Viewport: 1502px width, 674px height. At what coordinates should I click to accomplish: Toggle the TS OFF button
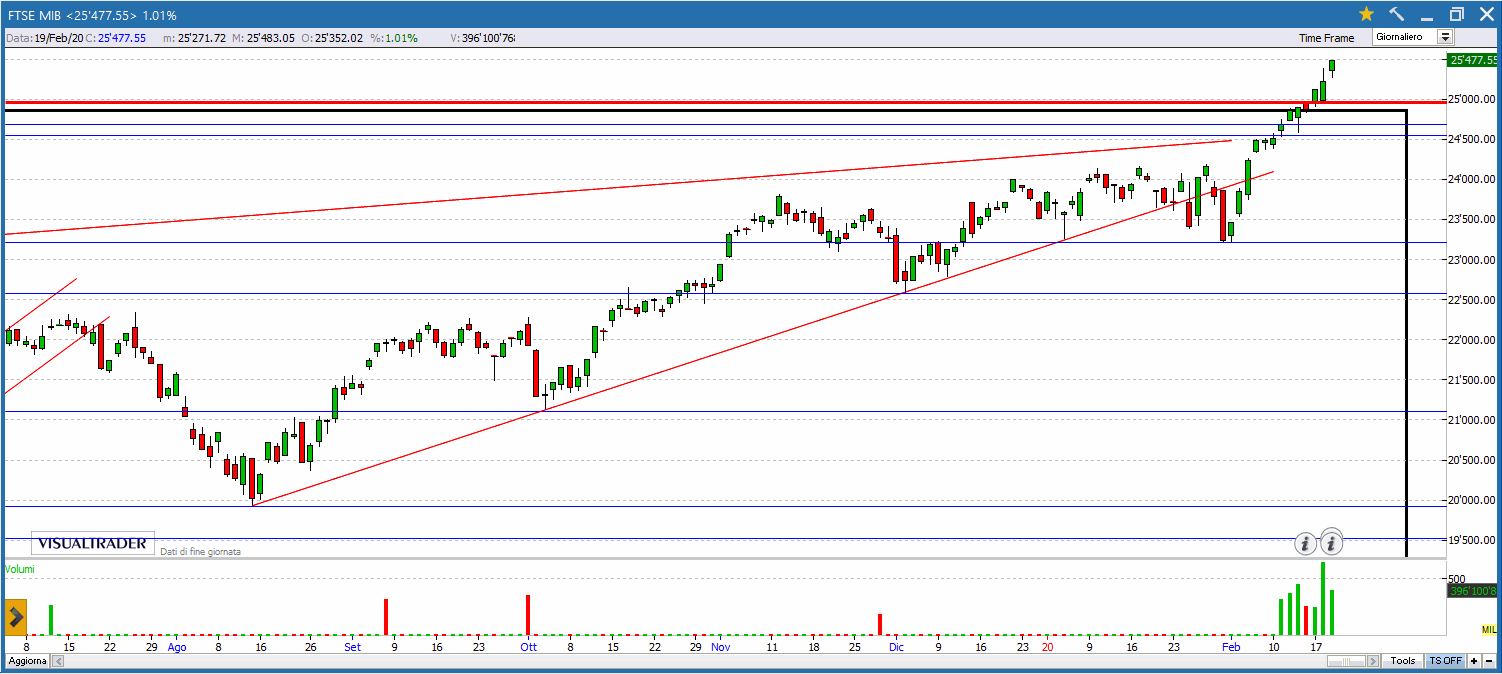point(1445,661)
